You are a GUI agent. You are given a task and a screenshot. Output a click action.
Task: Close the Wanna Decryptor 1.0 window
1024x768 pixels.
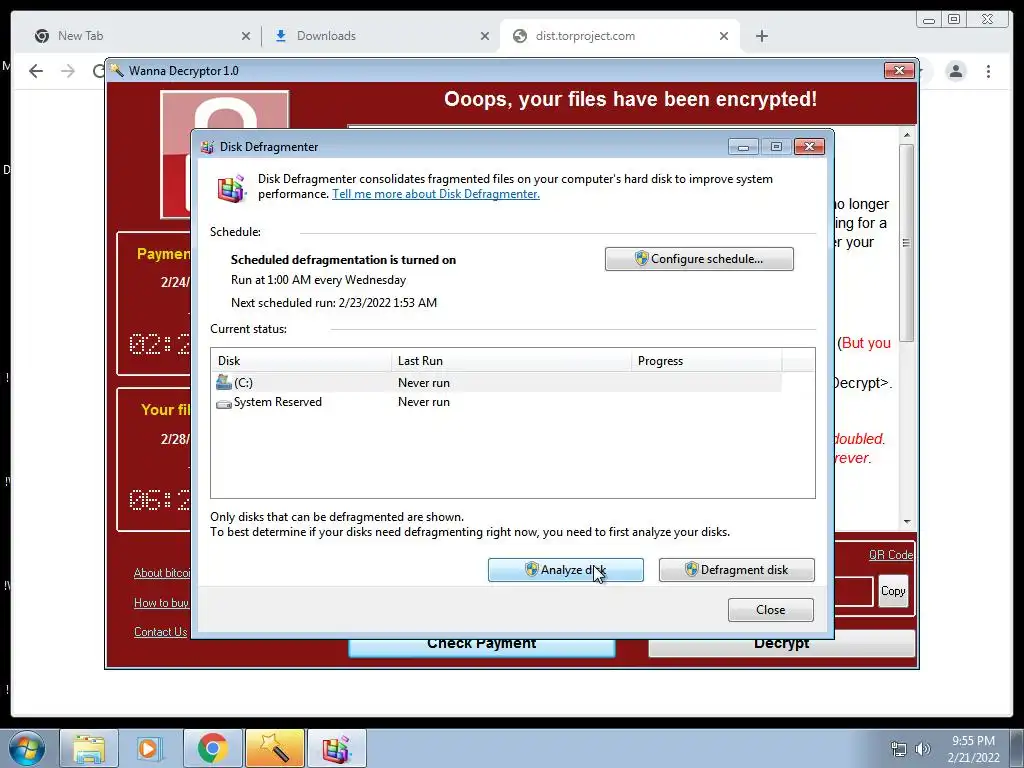(x=899, y=71)
